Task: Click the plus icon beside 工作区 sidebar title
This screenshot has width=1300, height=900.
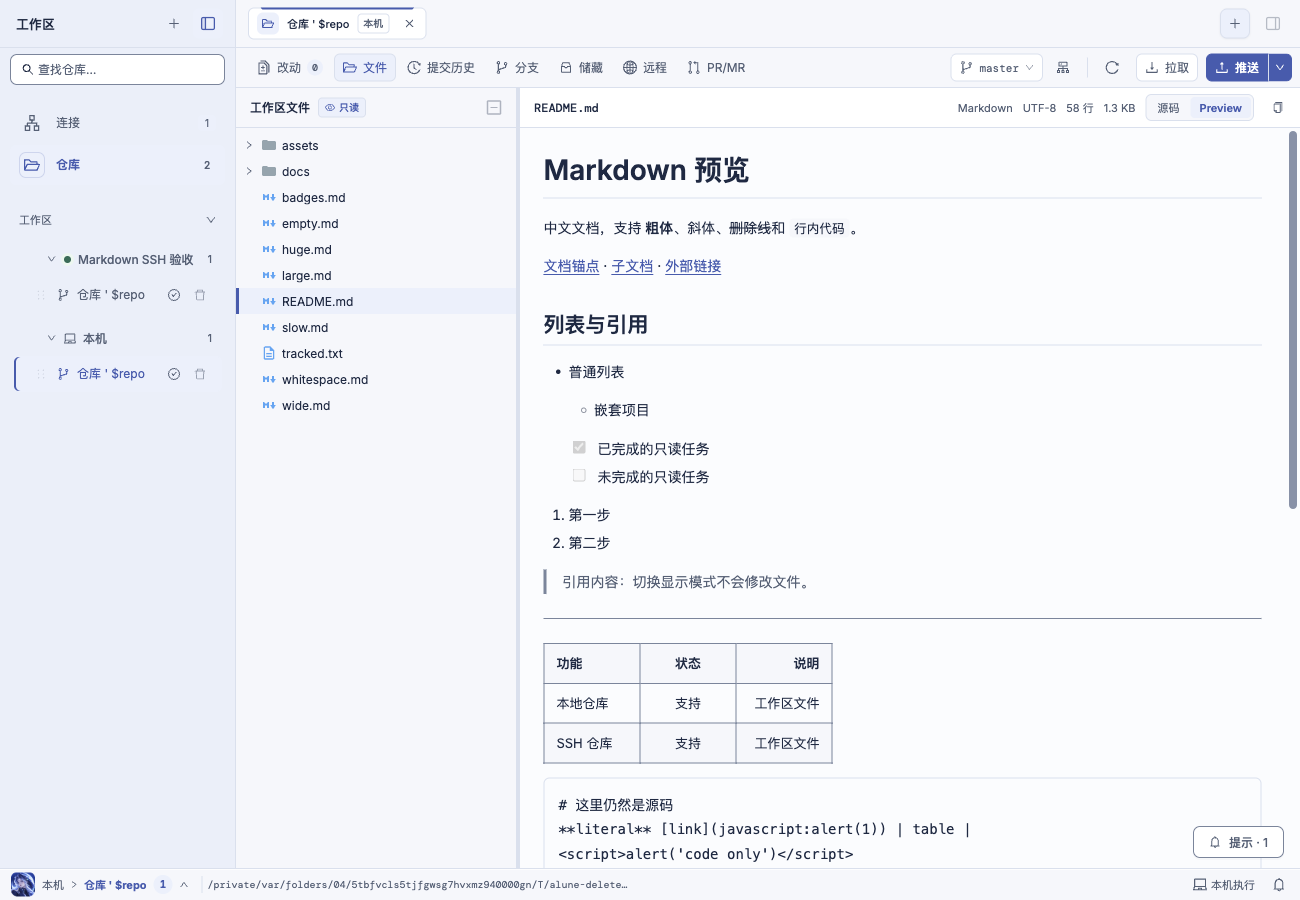Action: point(174,24)
